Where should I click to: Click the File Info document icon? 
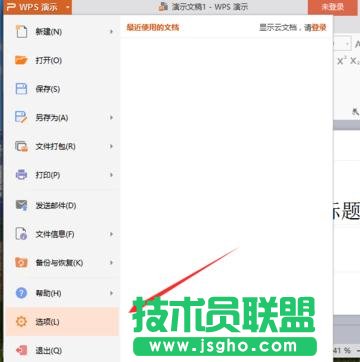pos(22,234)
